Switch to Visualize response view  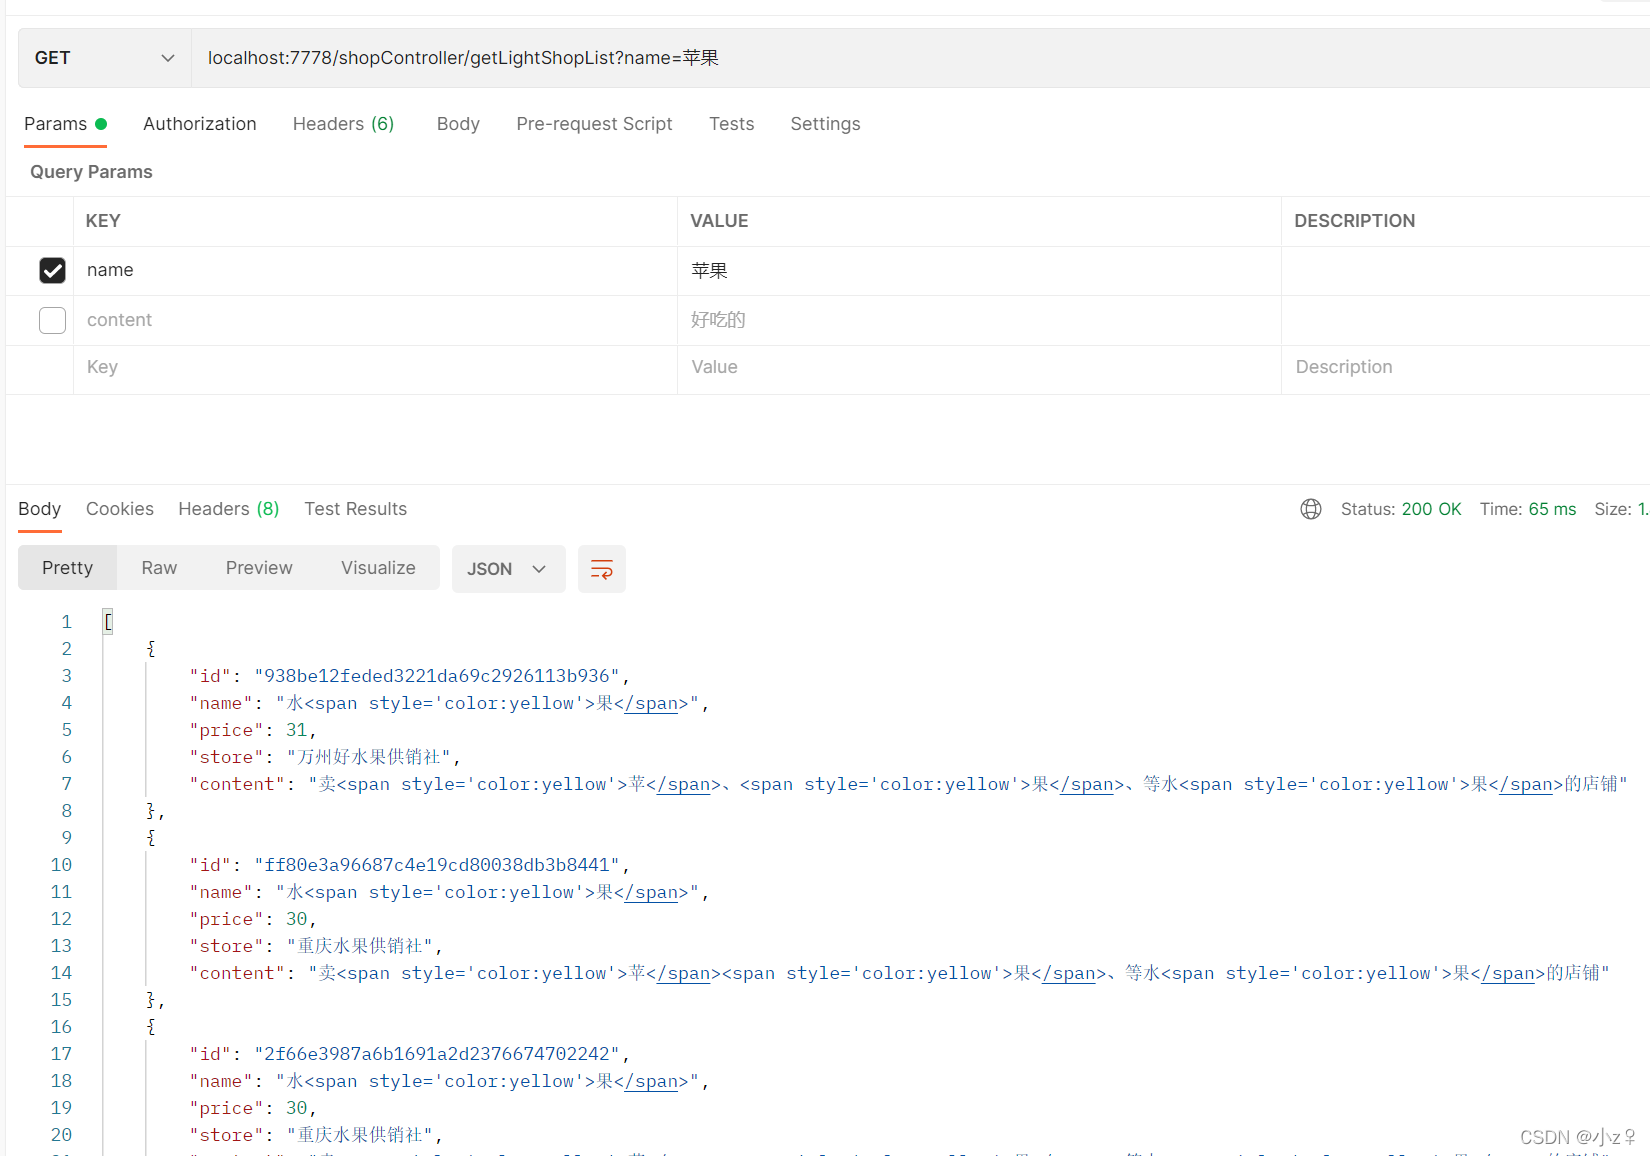378,568
